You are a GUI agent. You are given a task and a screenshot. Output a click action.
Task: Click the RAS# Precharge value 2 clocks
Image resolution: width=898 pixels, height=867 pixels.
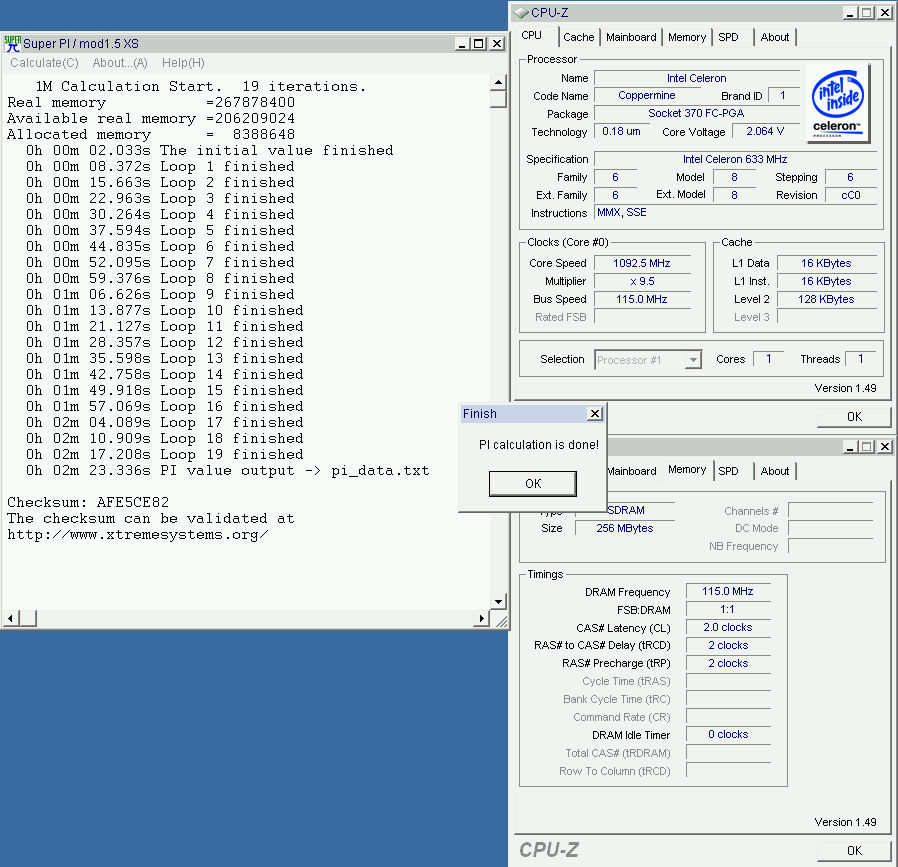tap(728, 663)
